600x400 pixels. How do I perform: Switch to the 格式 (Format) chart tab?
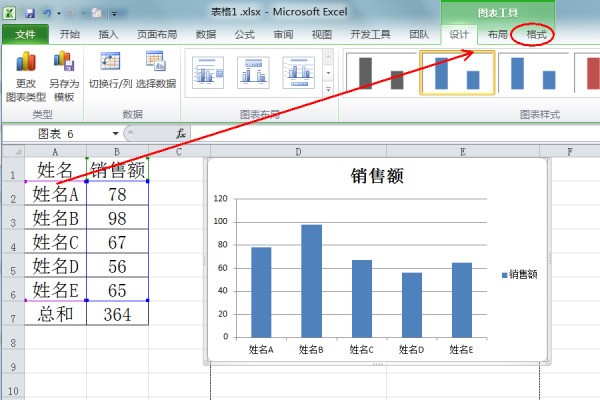[x=536, y=35]
